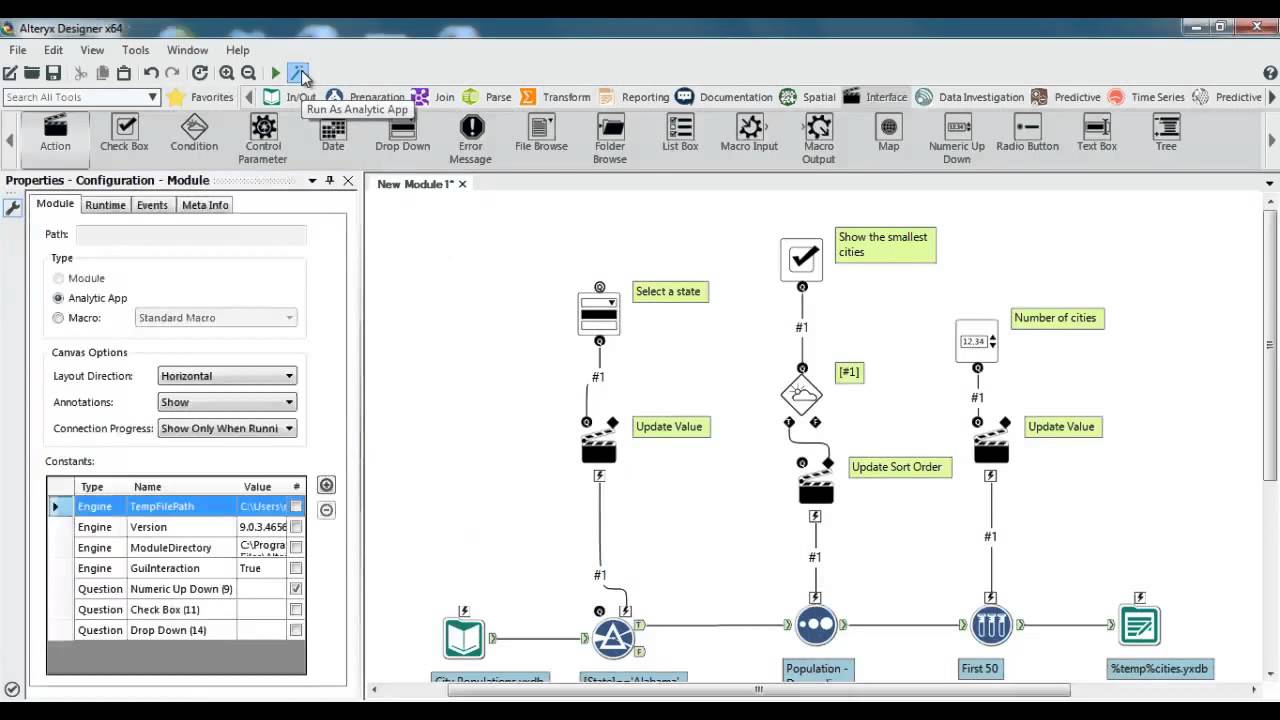Run the module with green play button
Screen dimensions: 1280x720
click(276, 73)
